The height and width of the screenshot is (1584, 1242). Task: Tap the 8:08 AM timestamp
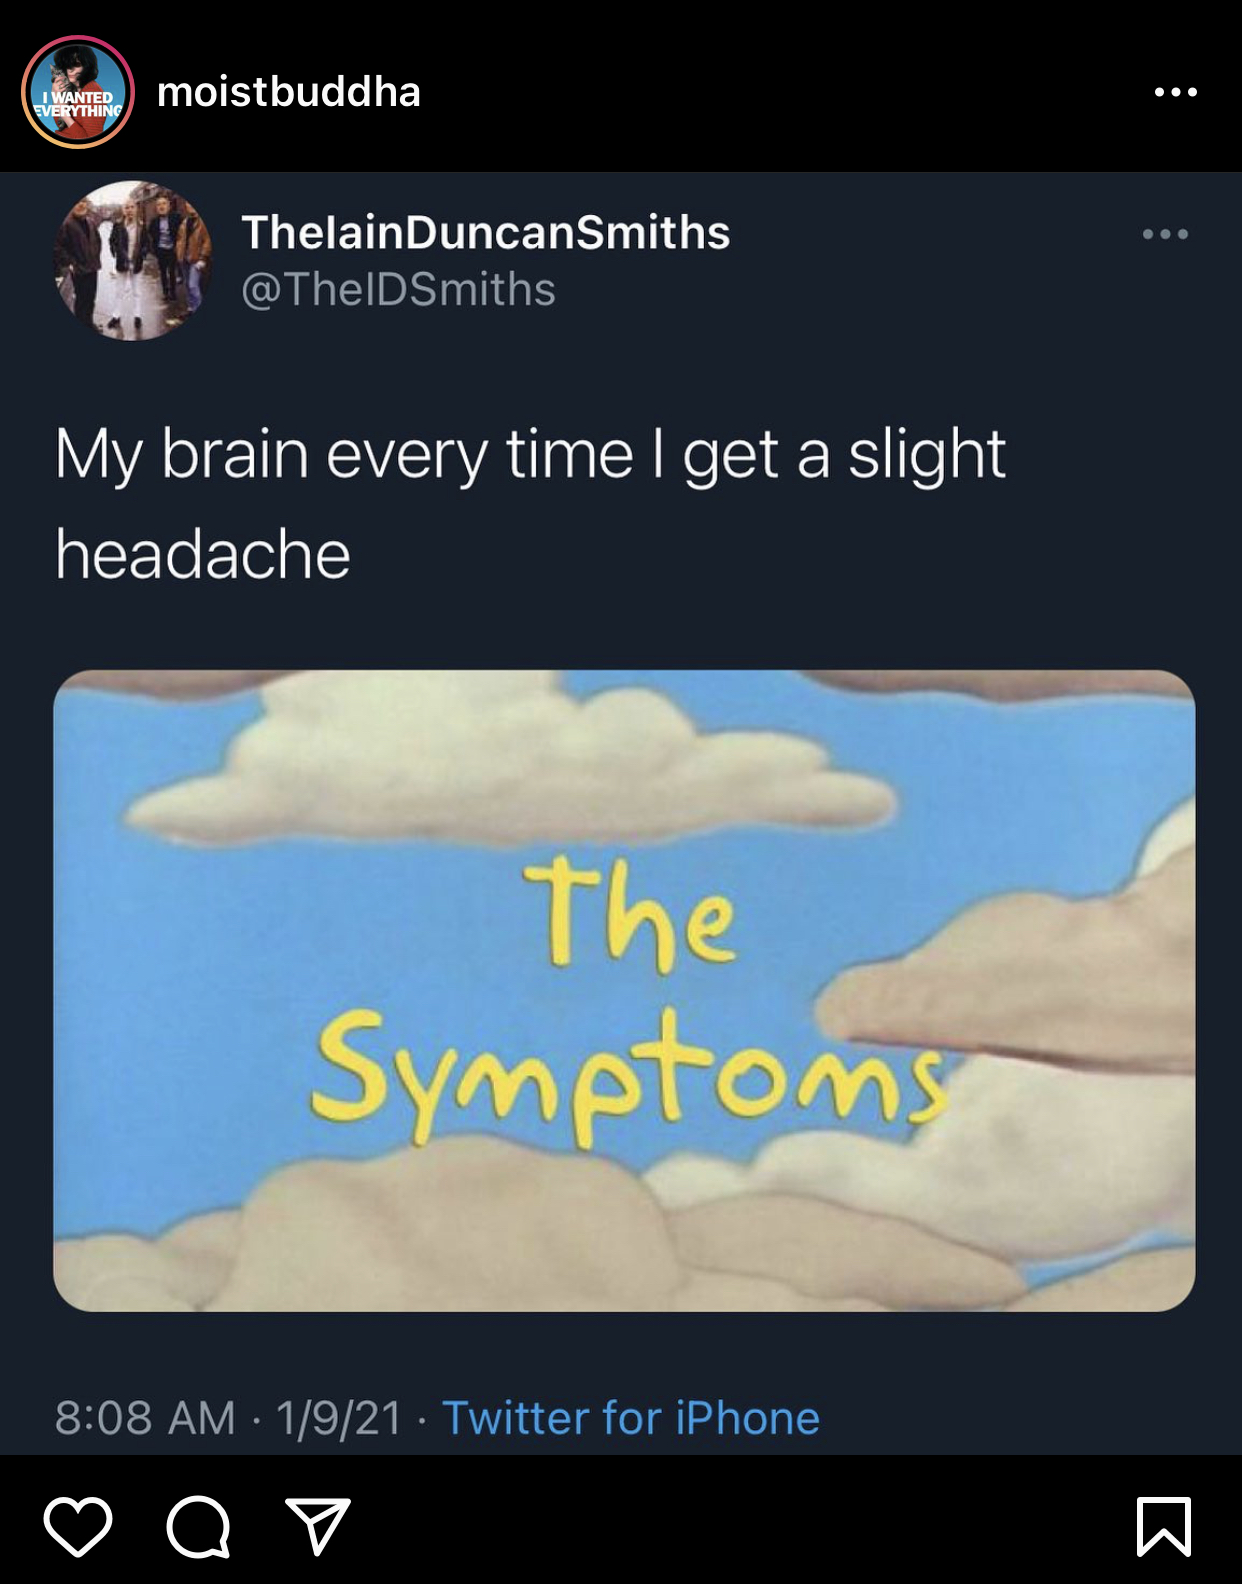coord(145,1418)
